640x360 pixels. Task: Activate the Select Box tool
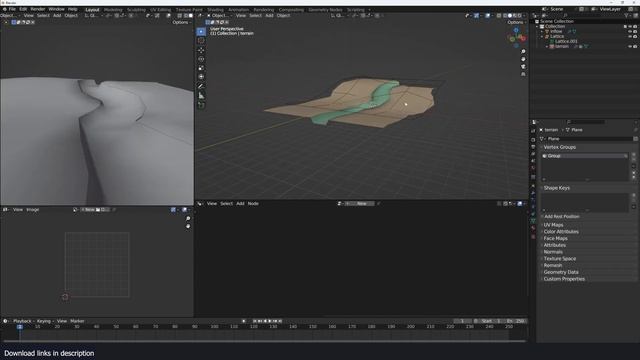pos(201,31)
